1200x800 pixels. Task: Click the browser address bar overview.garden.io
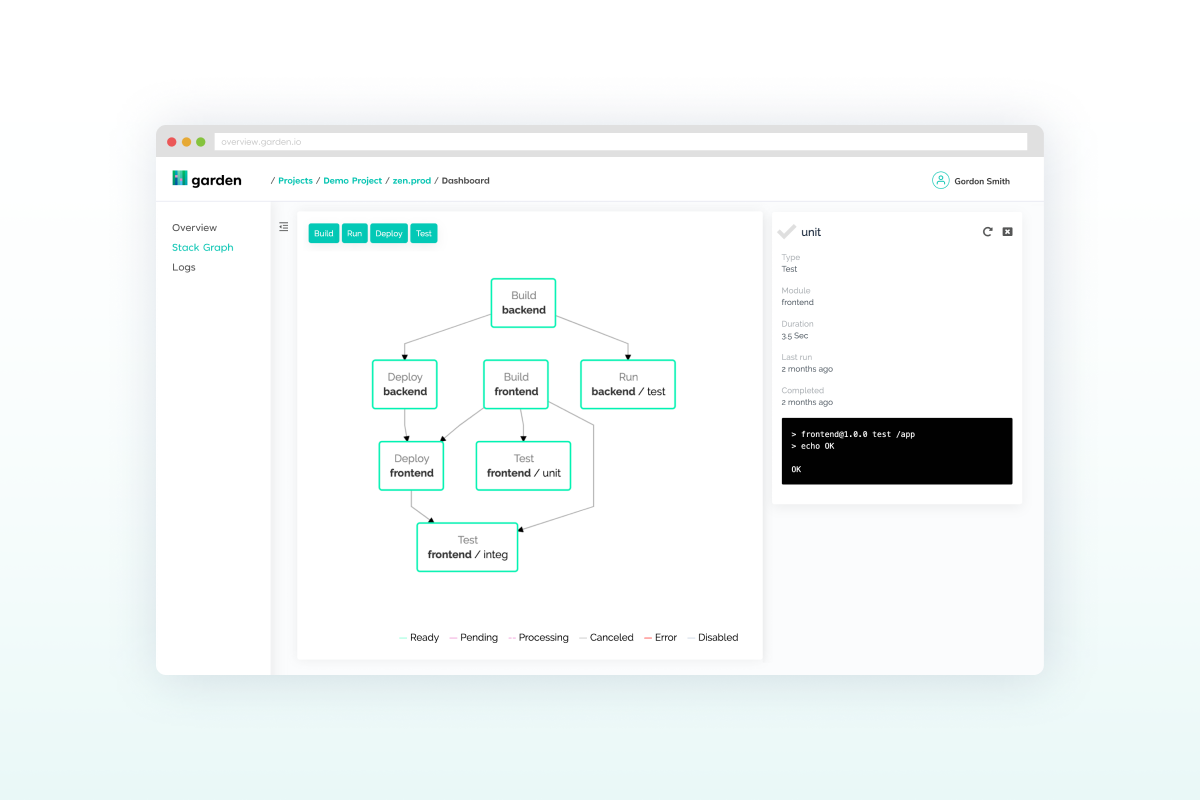(620, 142)
